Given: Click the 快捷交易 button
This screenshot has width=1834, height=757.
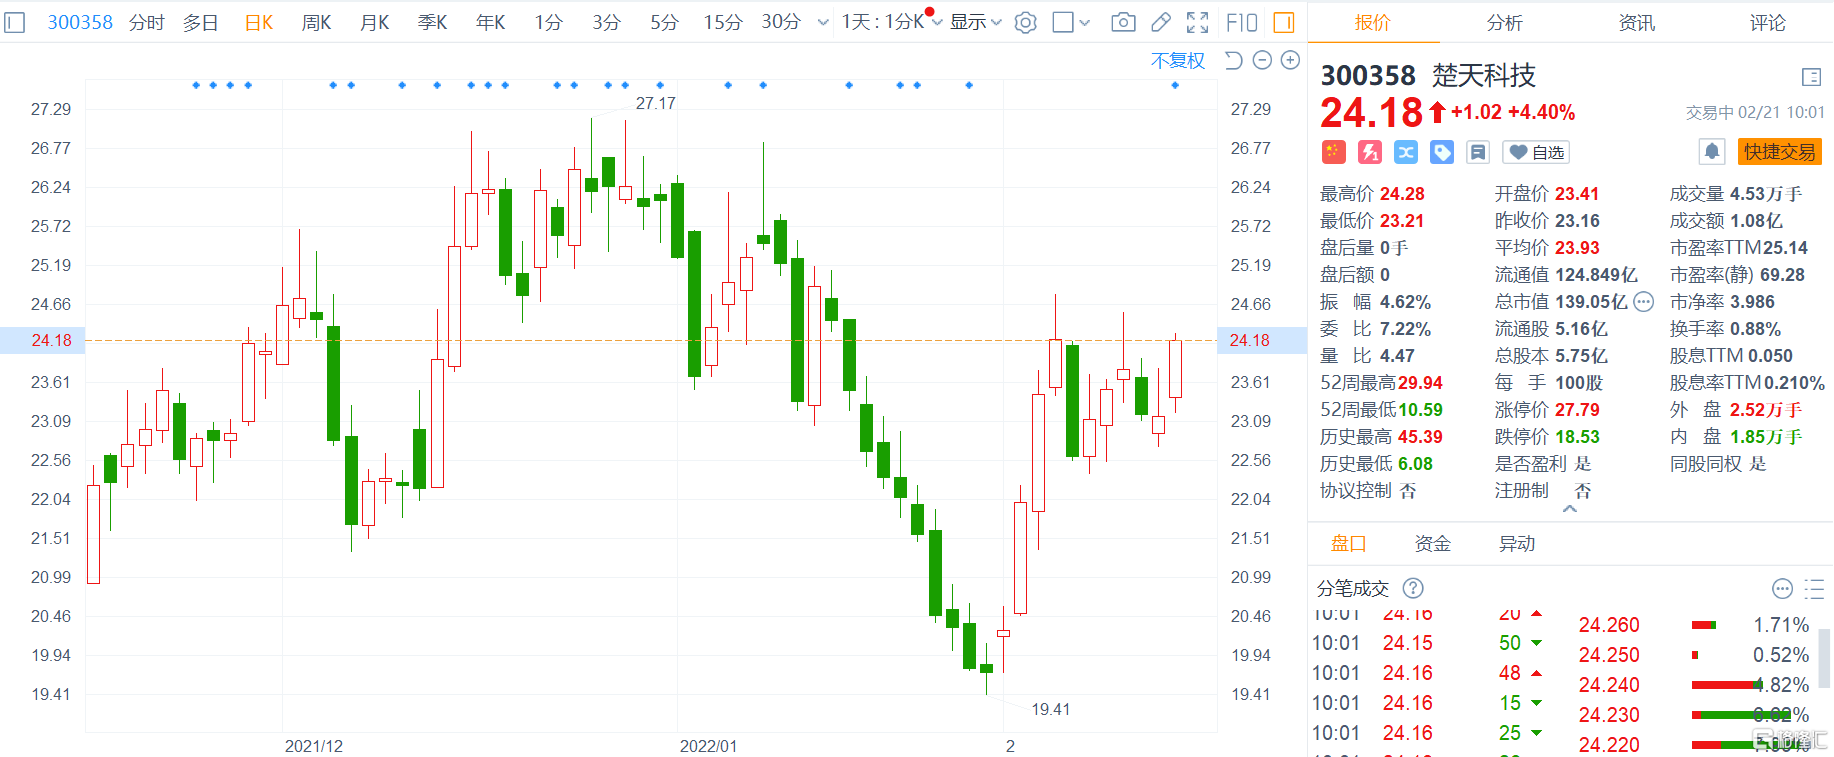Looking at the screenshot, I should [x=1779, y=152].
